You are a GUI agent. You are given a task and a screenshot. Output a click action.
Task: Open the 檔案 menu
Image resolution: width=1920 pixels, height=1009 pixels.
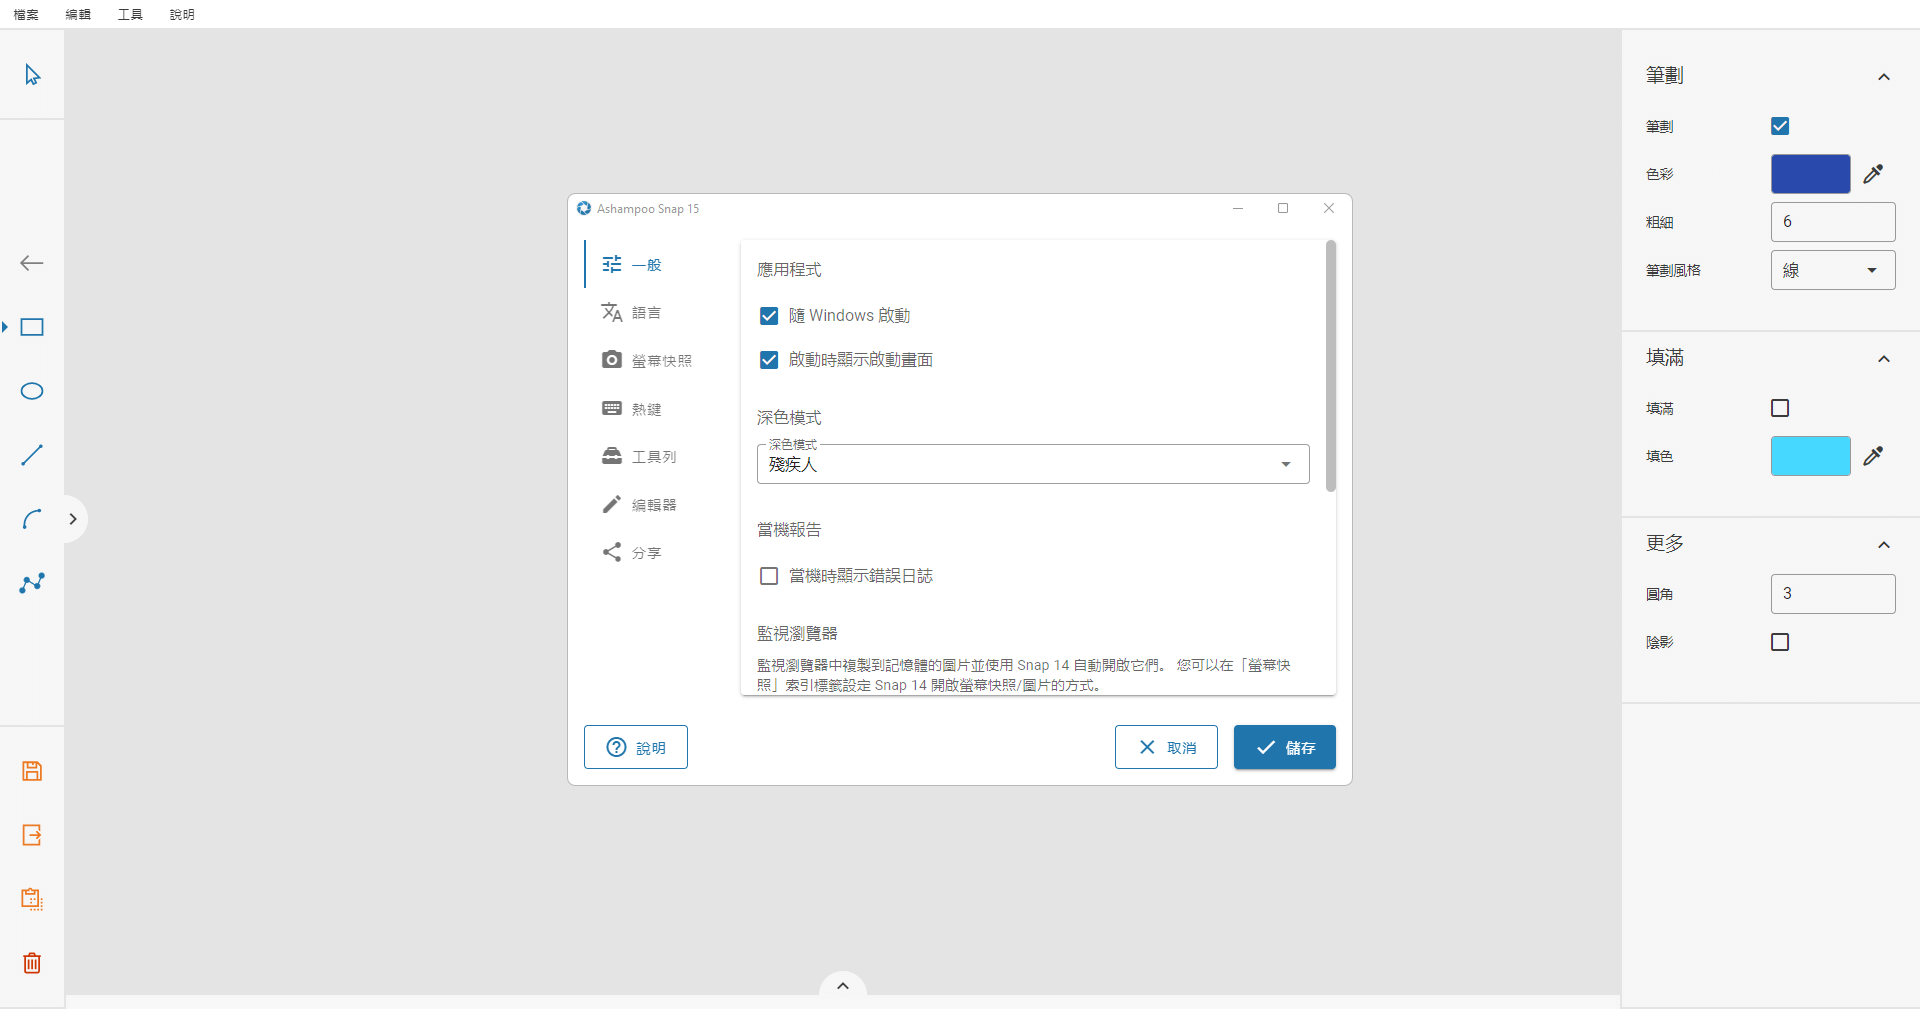coord(26,14)
